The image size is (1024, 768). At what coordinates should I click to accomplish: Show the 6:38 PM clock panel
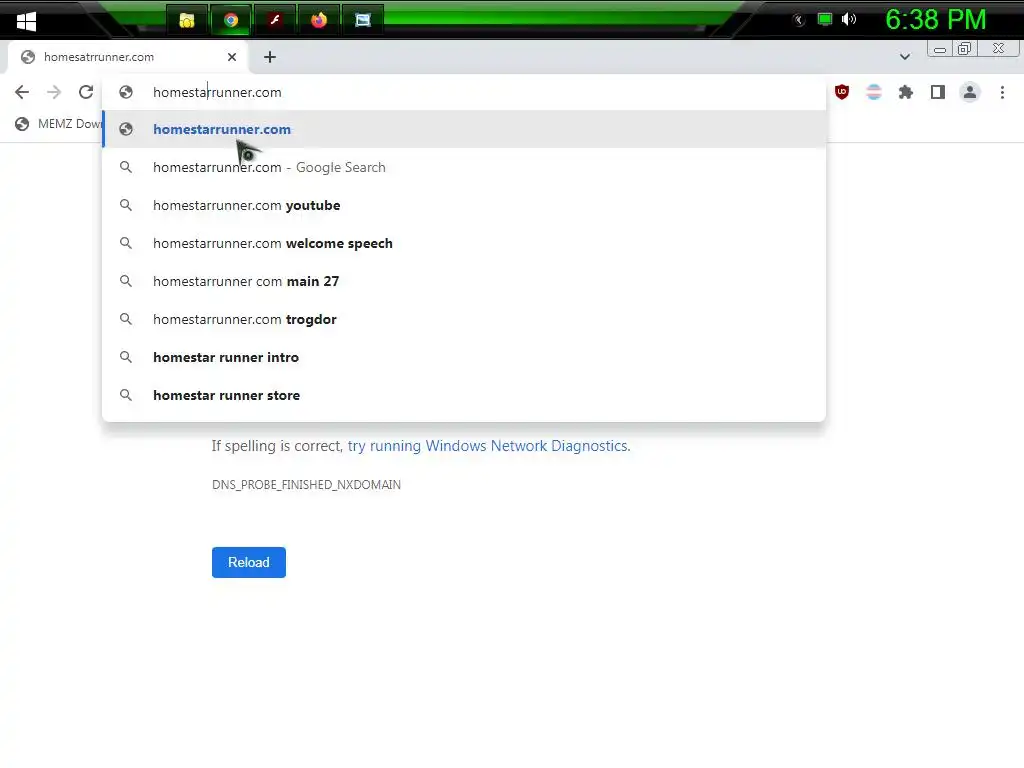point(935,20)
